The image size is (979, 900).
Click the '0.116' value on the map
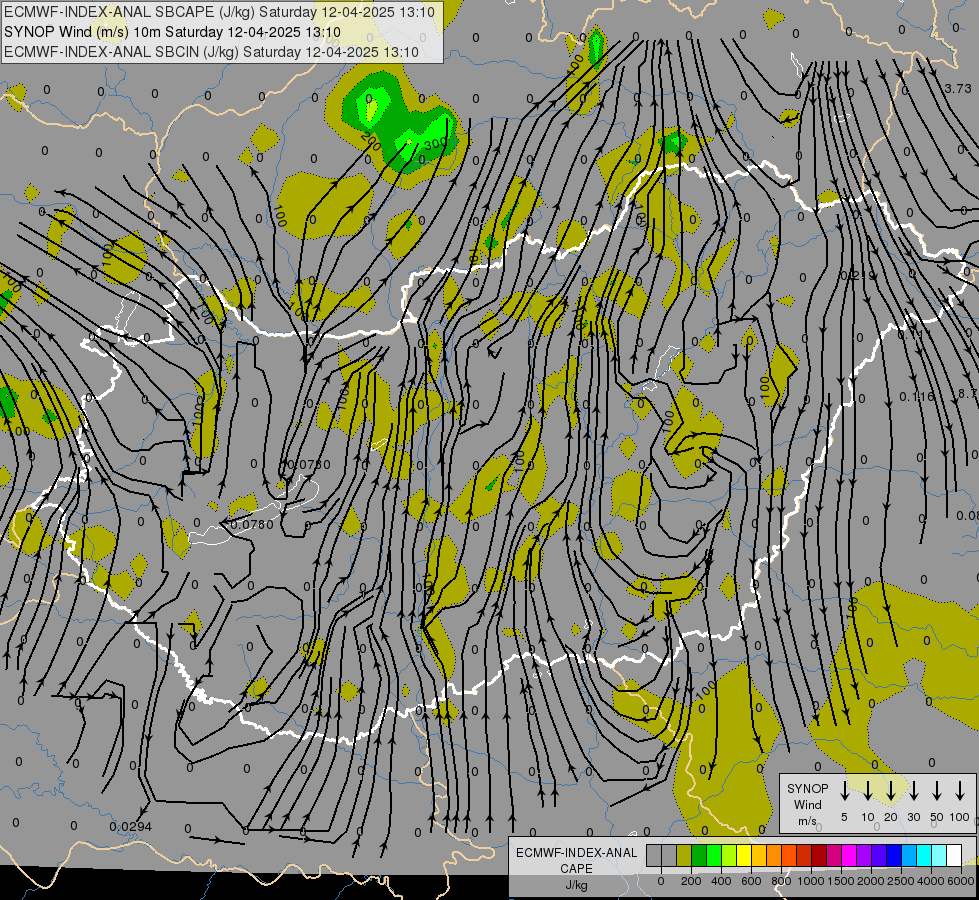click(917, 397)
